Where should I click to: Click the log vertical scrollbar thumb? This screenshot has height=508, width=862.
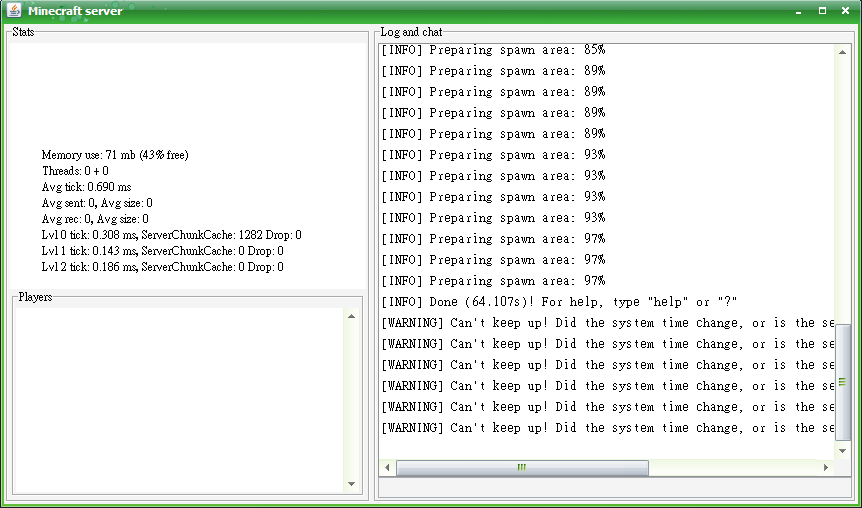842,382
